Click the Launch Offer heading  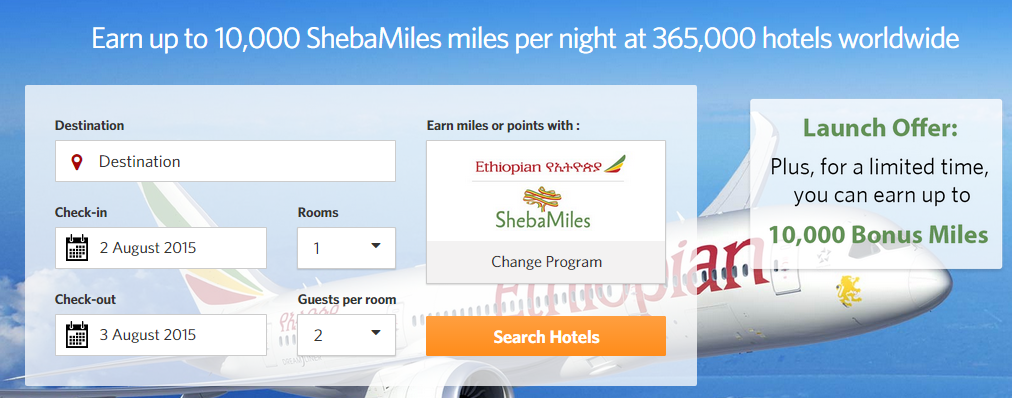(880, 128)
